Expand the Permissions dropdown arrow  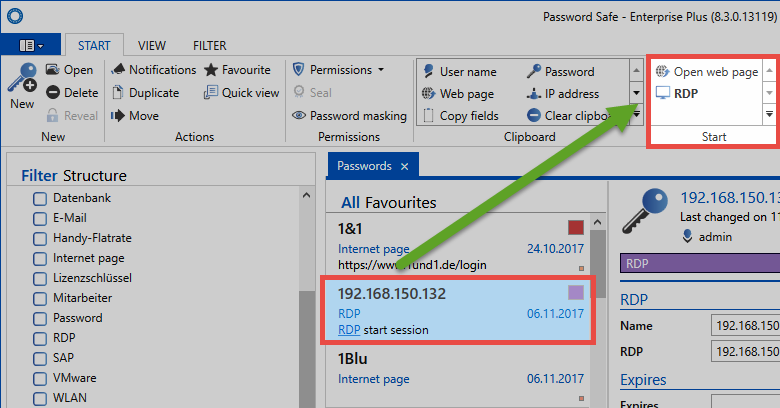(x=380, y=70)
